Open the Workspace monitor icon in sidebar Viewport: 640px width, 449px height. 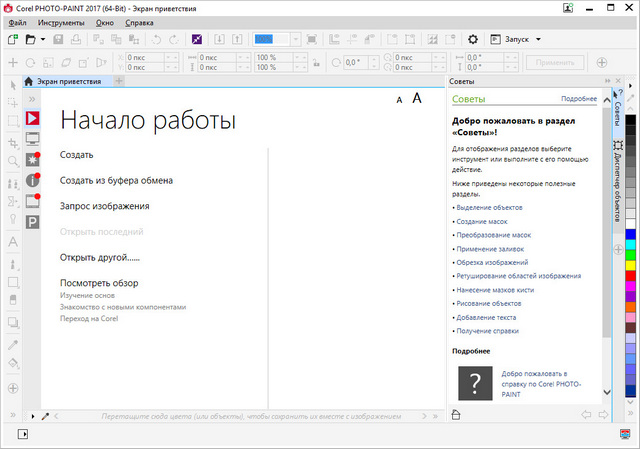tap(32, 139)
